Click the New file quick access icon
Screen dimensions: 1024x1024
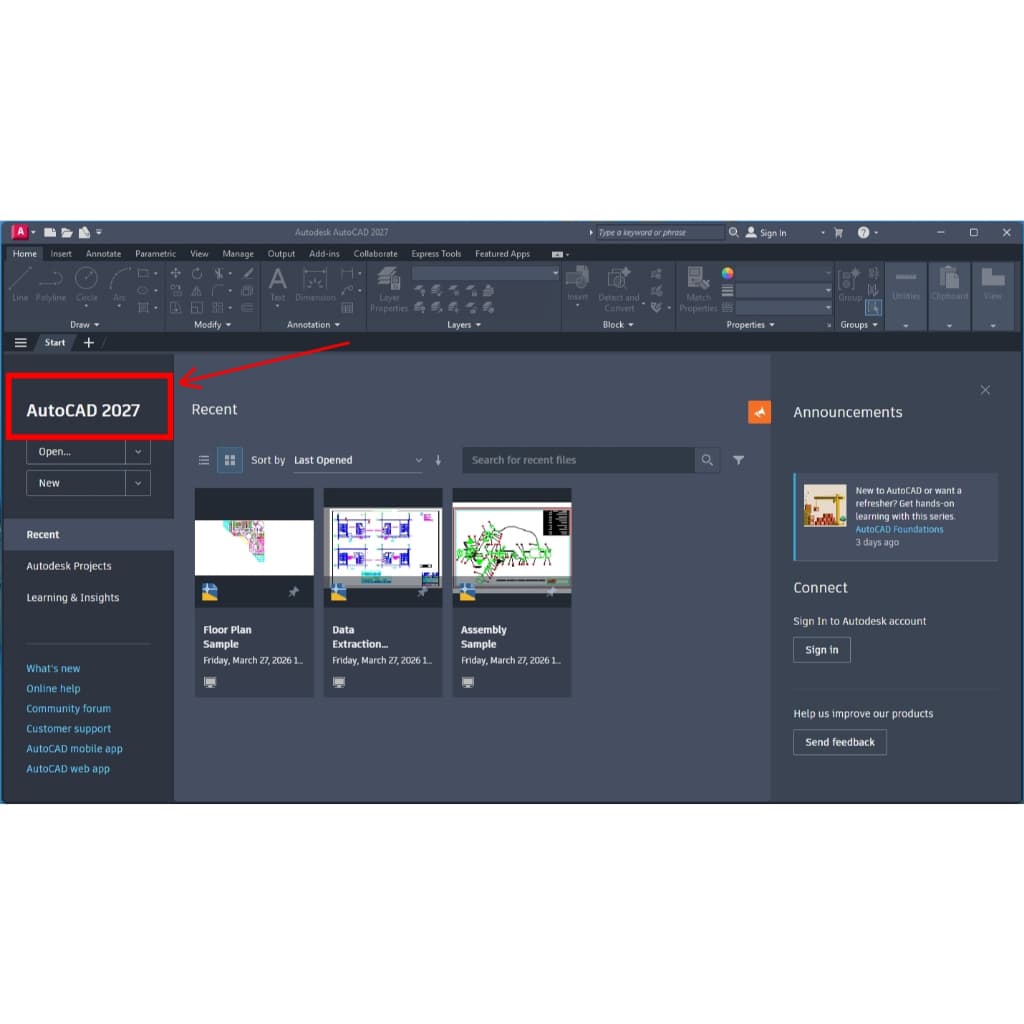point(50,232)
